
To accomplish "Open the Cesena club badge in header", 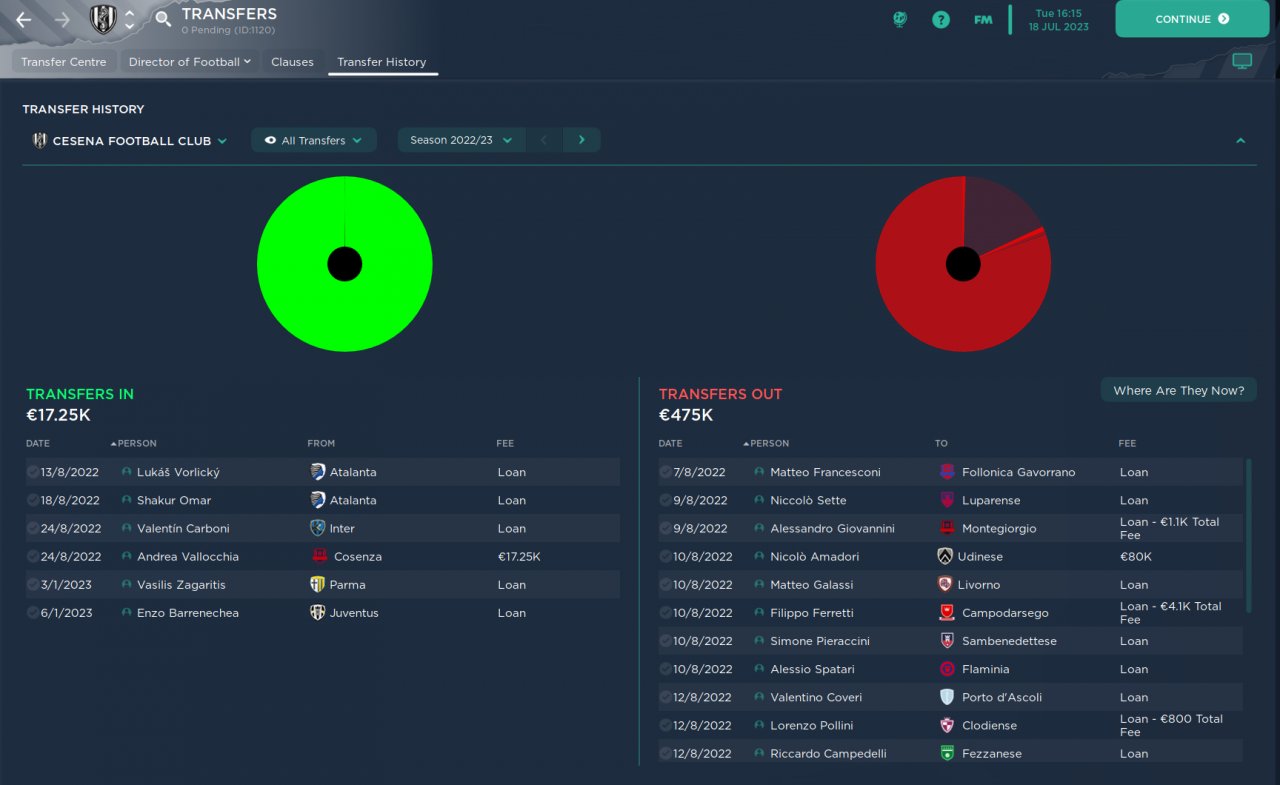I will [x=103, y=19].
